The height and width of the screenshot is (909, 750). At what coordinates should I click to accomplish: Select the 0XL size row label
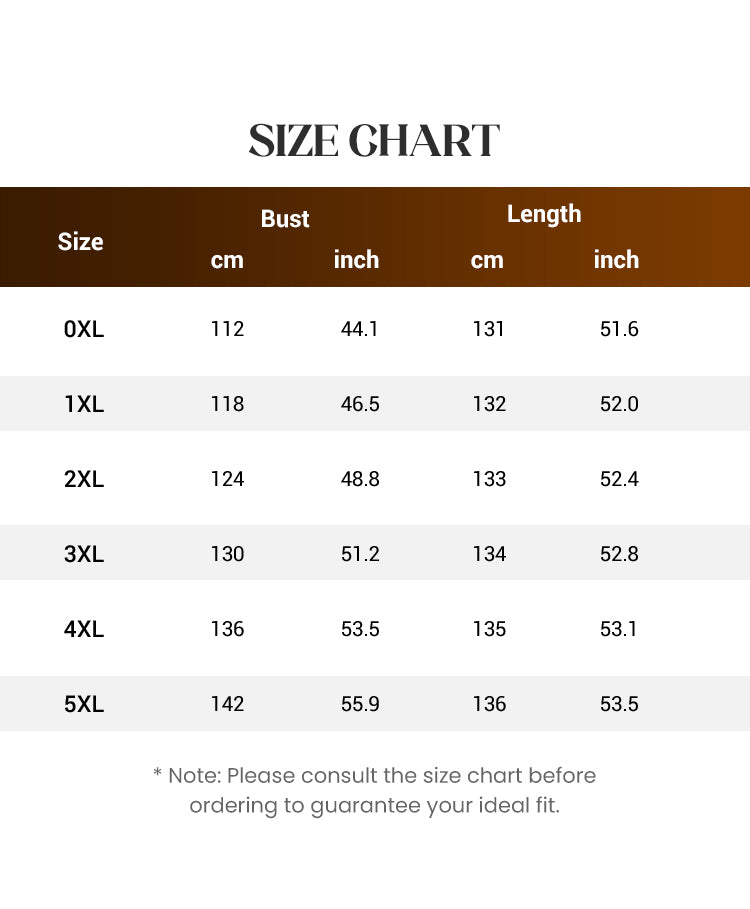coord(84,329)
